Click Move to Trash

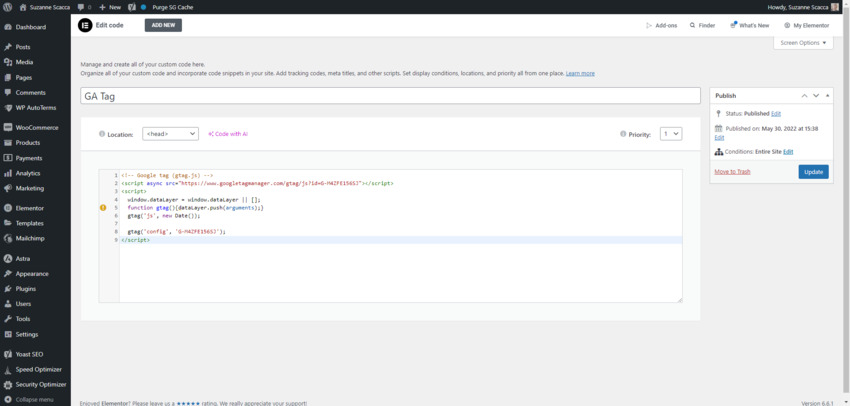click(x=732, y=172)
